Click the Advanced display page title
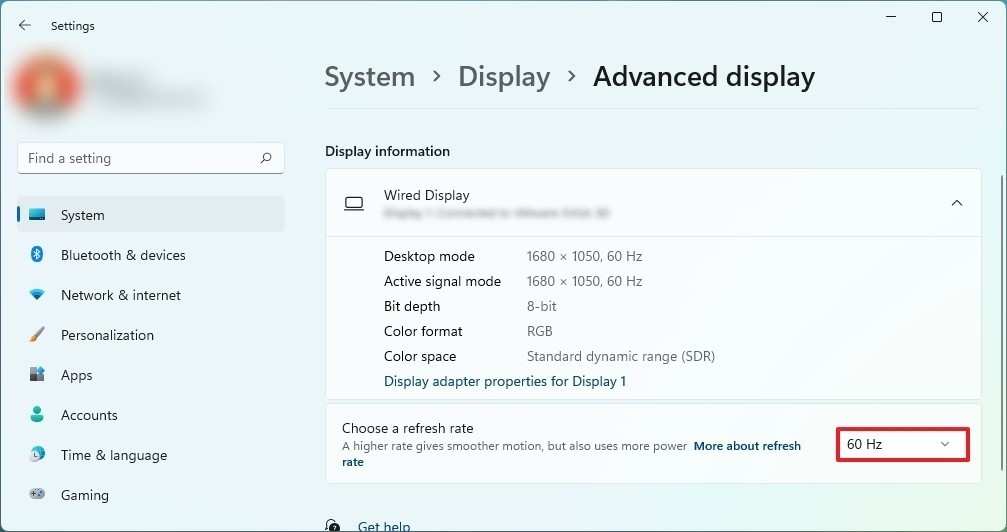 pyautogui.click(x=704, y=76)
